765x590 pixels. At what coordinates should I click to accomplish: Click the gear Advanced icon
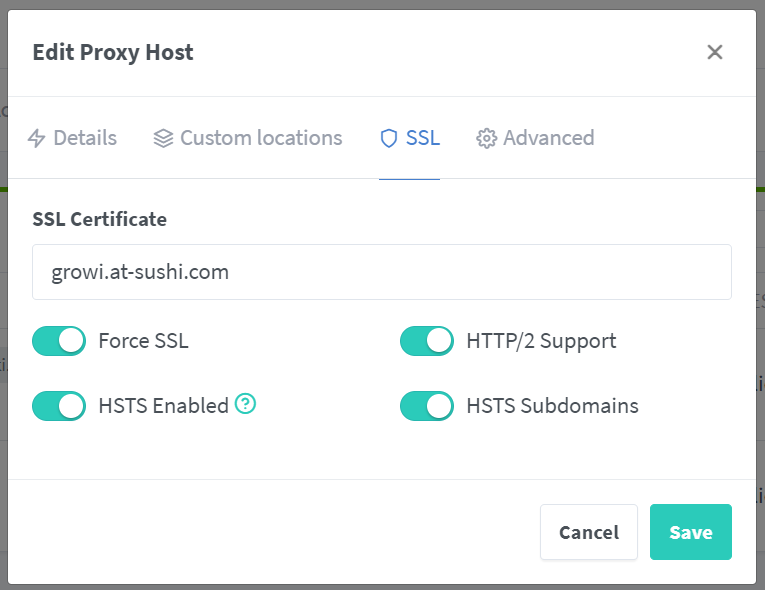[x=486, y=138]
